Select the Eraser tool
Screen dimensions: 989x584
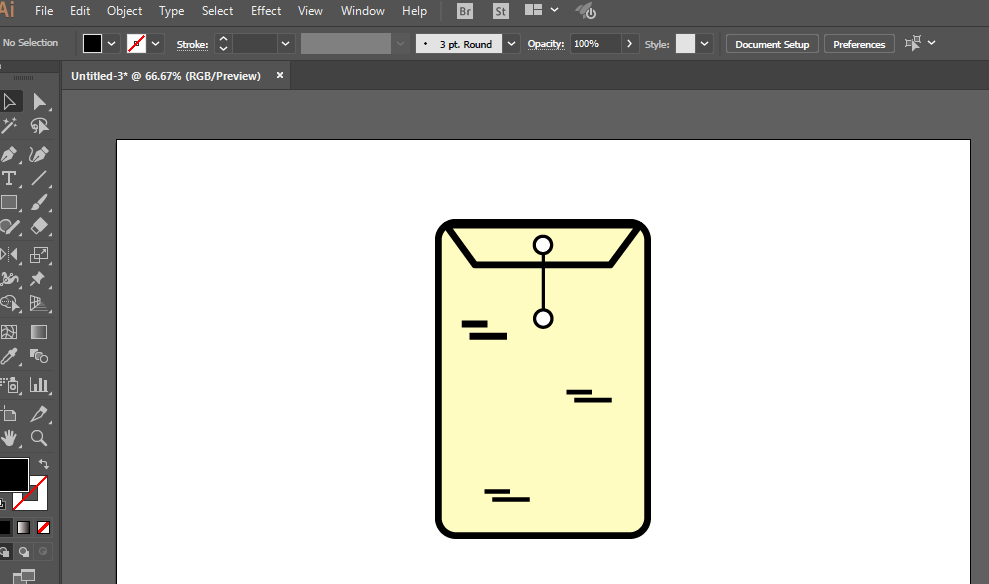[x=39, y=226]
